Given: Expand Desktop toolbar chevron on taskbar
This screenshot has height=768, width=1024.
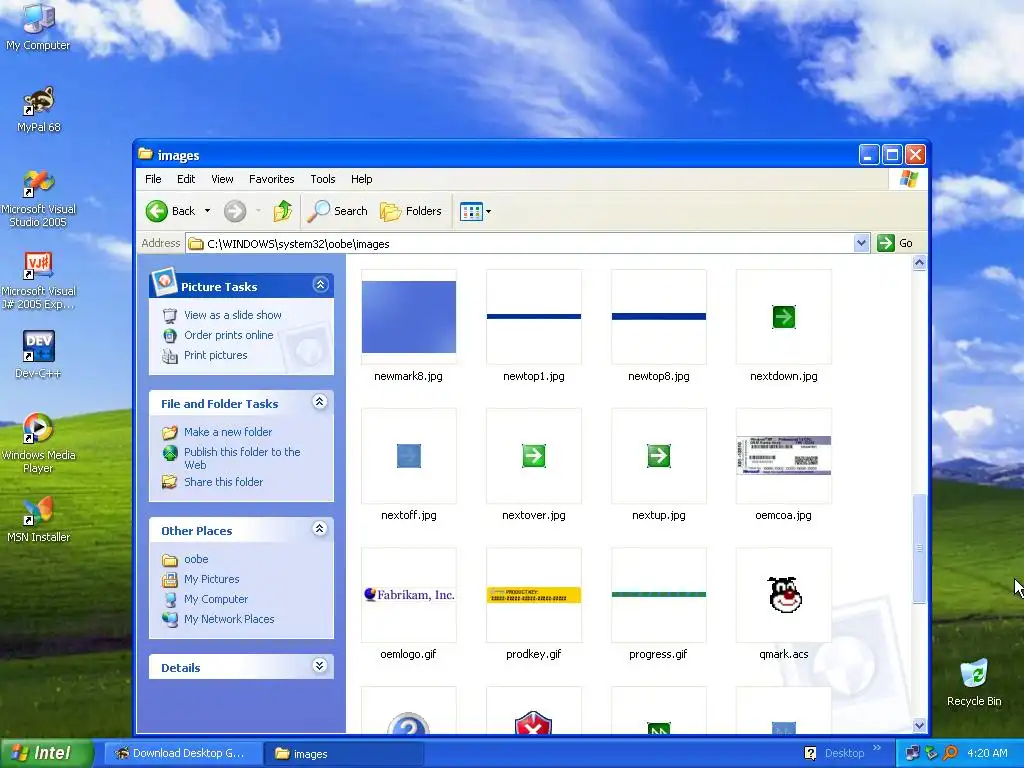Looking at the screenshot, I should (x=876, y=748).
